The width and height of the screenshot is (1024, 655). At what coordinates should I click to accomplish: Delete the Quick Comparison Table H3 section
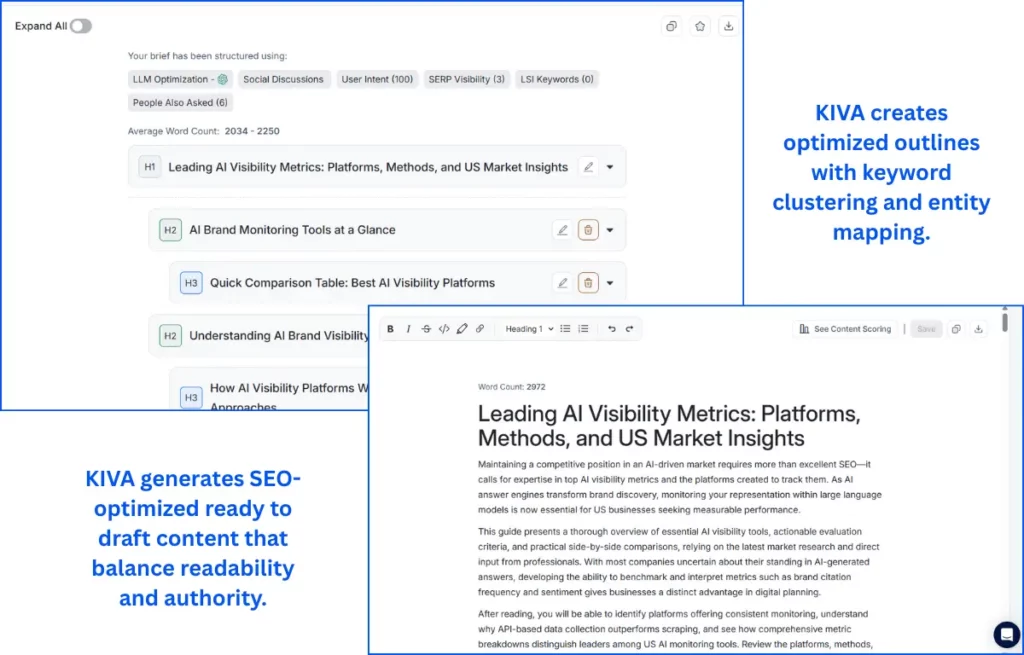click(589, 283)
